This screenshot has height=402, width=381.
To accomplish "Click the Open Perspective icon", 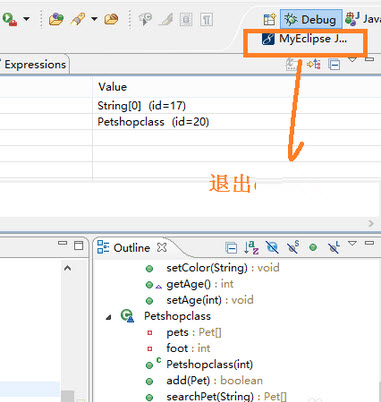I will 269,20.
